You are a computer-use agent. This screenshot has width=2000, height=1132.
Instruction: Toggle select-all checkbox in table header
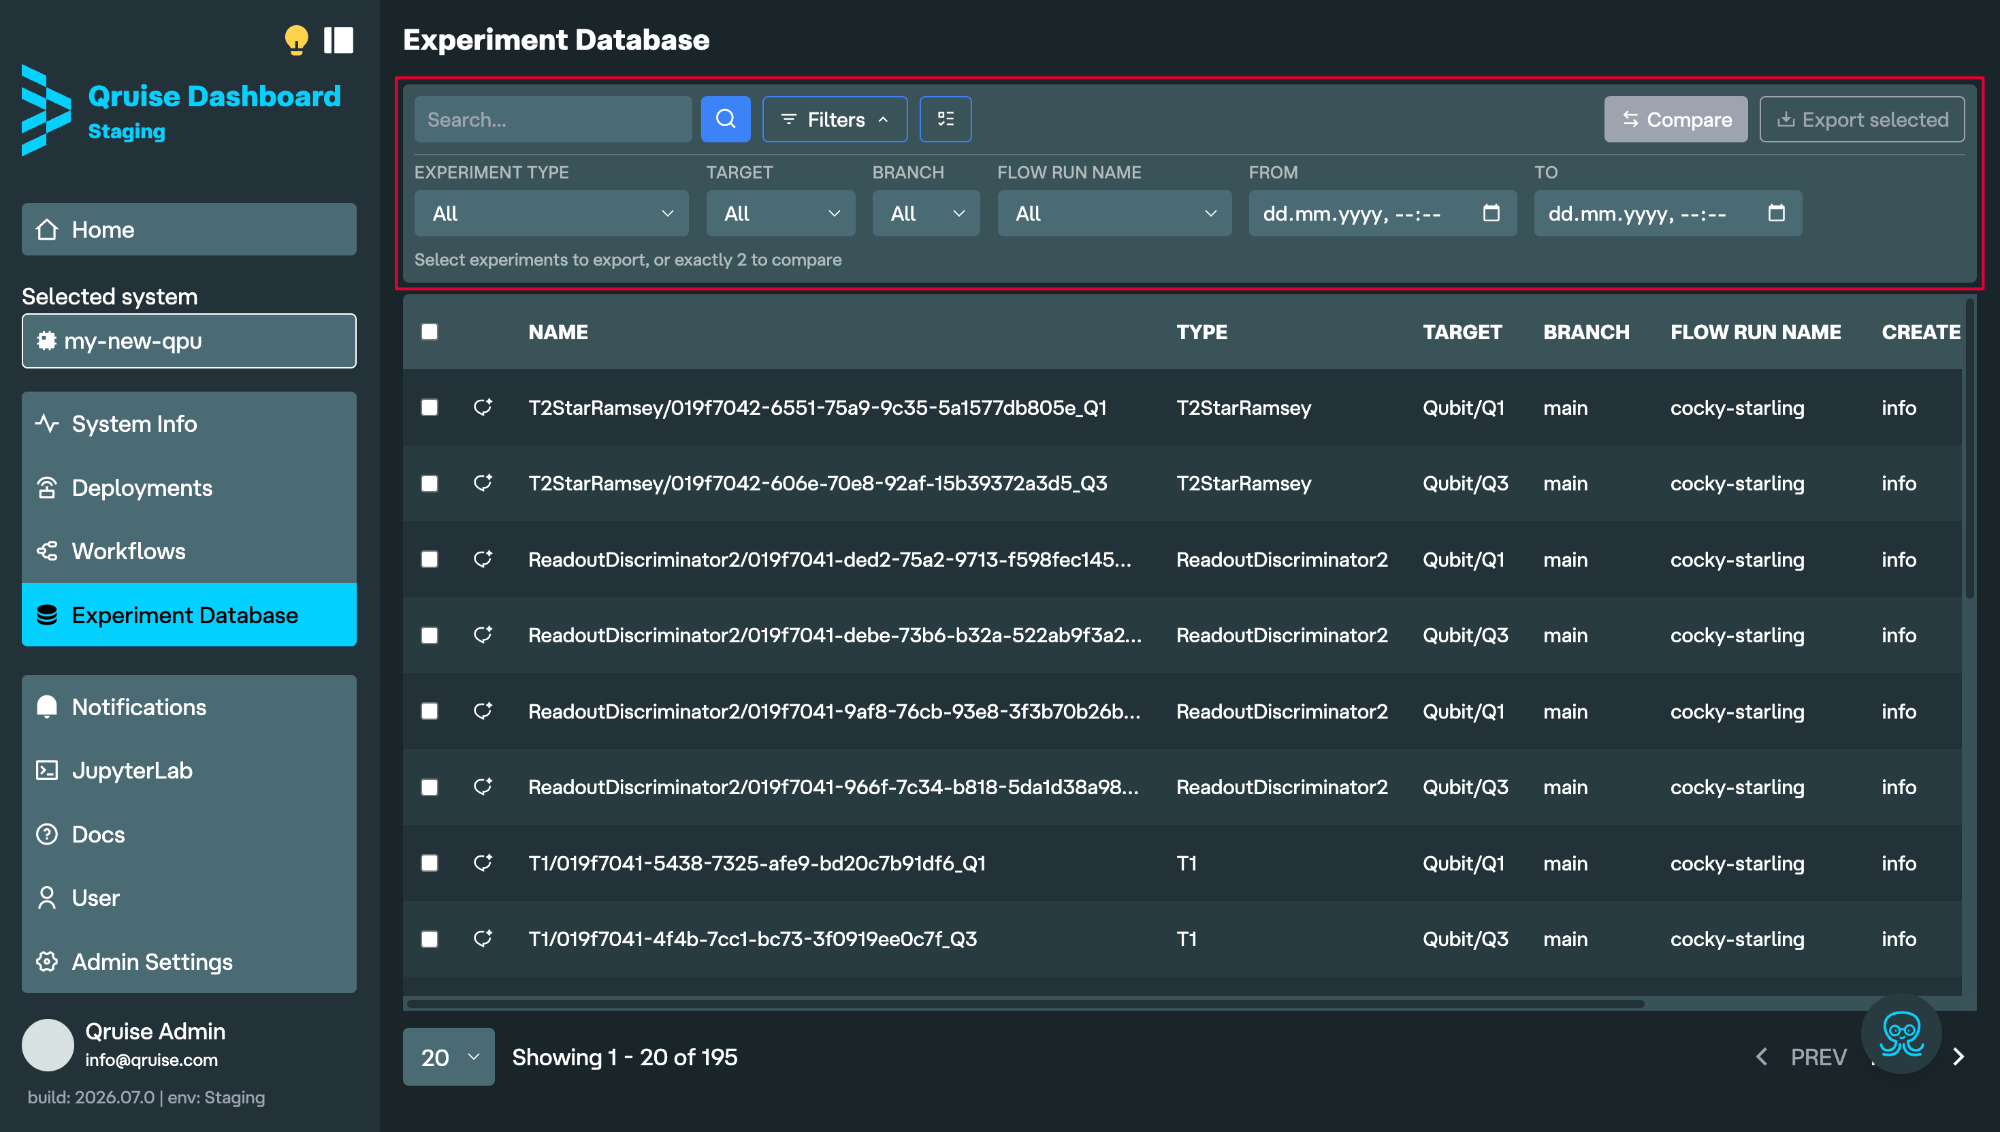click(x=429, y=332)
